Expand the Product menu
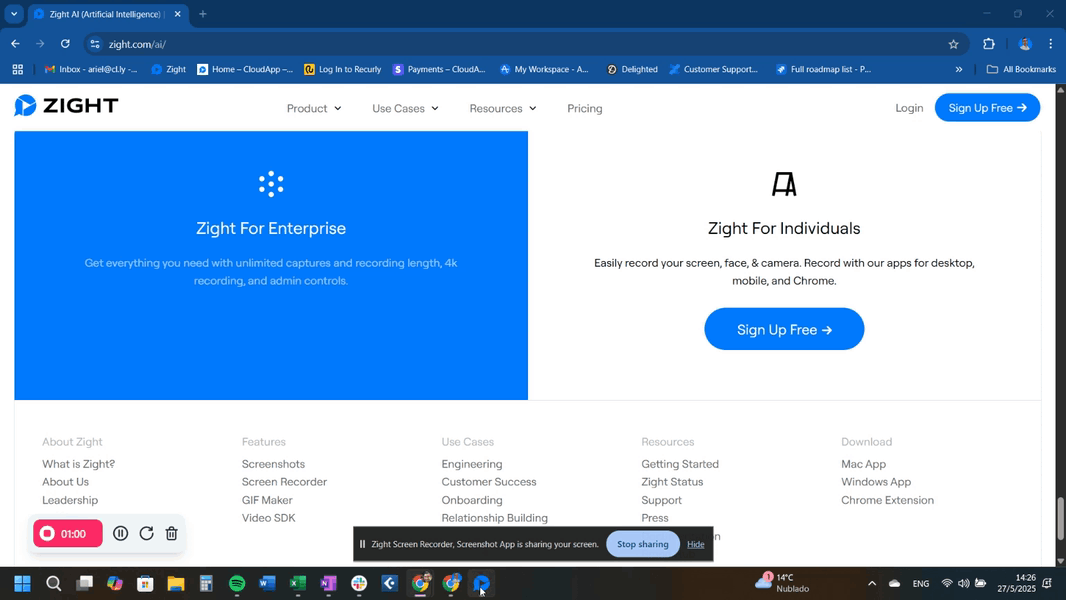 [x=314, y=108]
